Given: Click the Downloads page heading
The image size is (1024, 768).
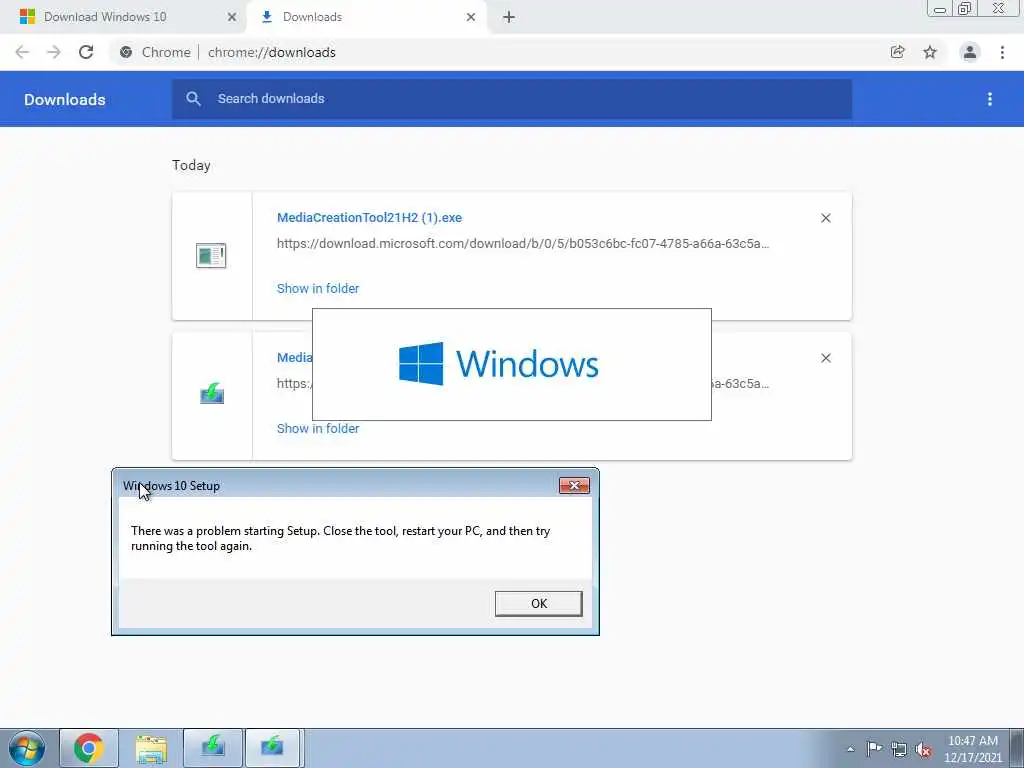Looking at the screenshot, I should (65, 99).
